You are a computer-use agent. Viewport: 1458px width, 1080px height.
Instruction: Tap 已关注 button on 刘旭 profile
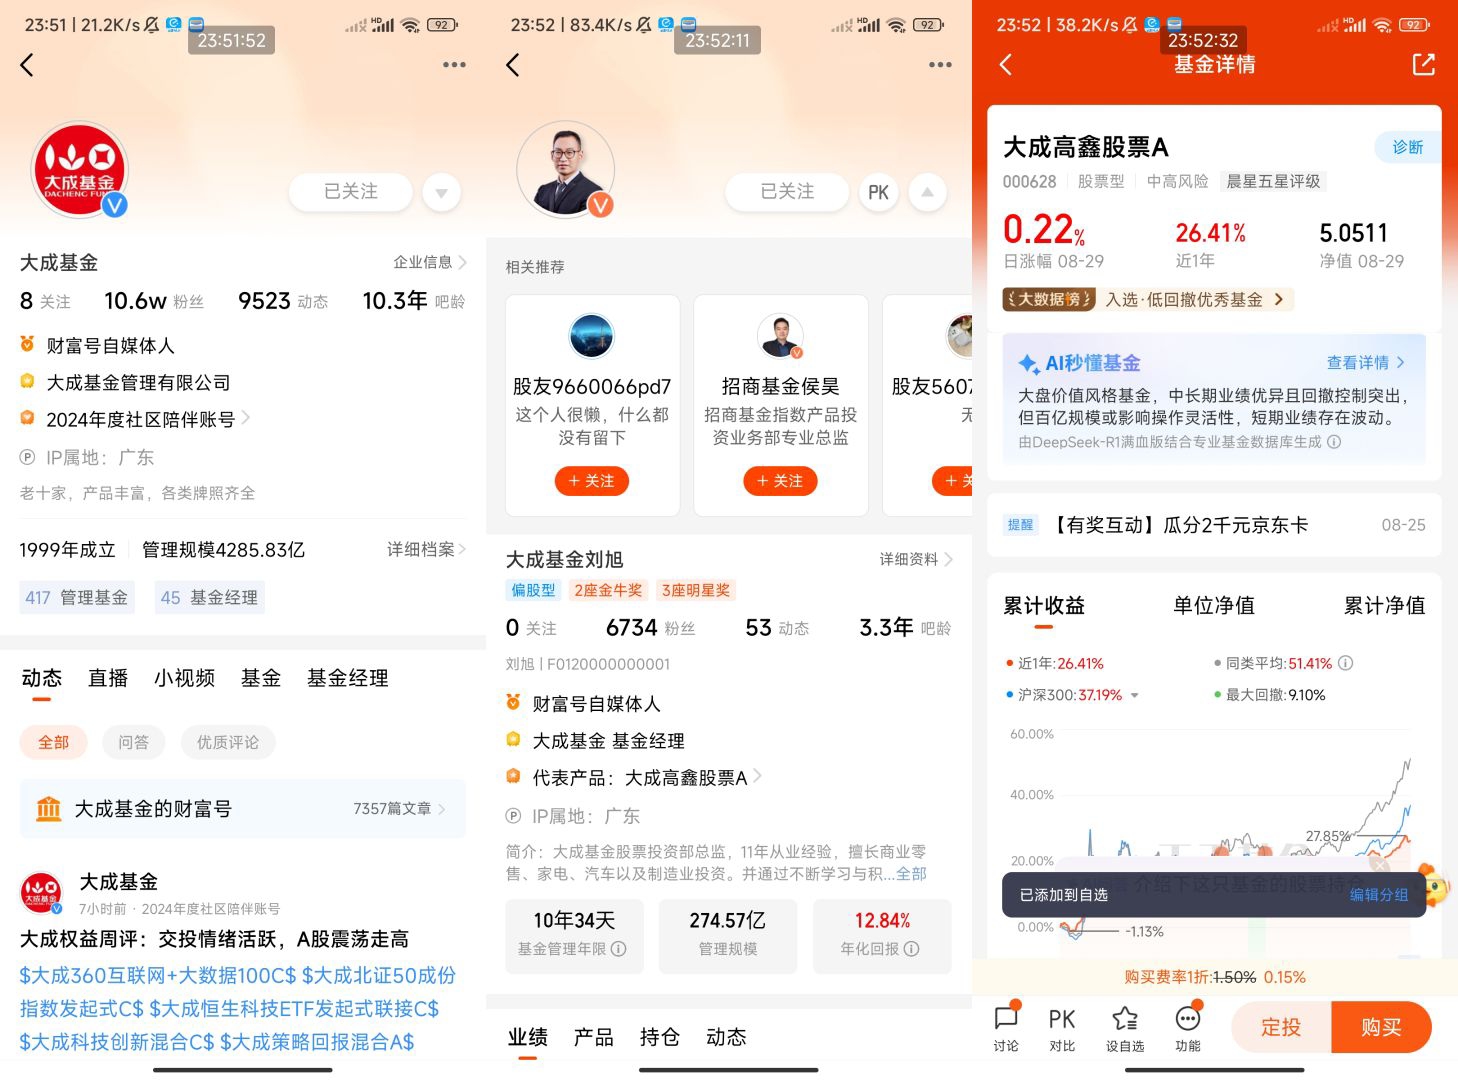click(x=787, y=191)
